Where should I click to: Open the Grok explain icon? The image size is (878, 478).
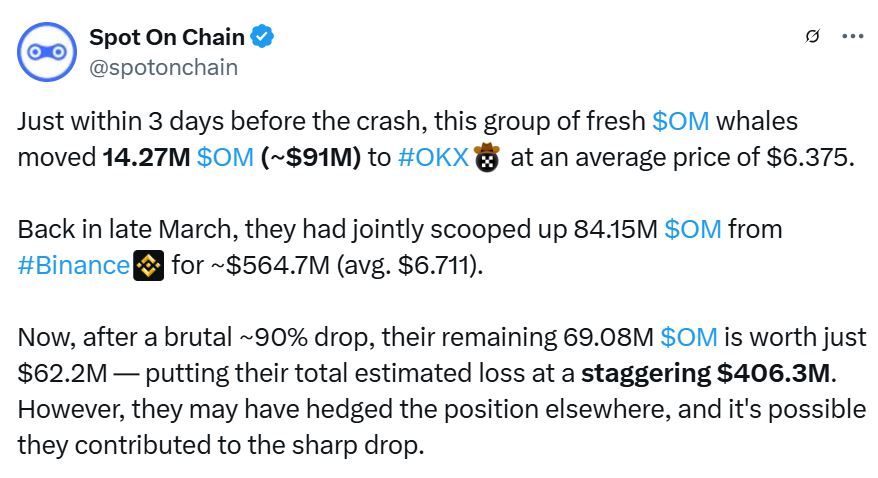click(812, 37)
